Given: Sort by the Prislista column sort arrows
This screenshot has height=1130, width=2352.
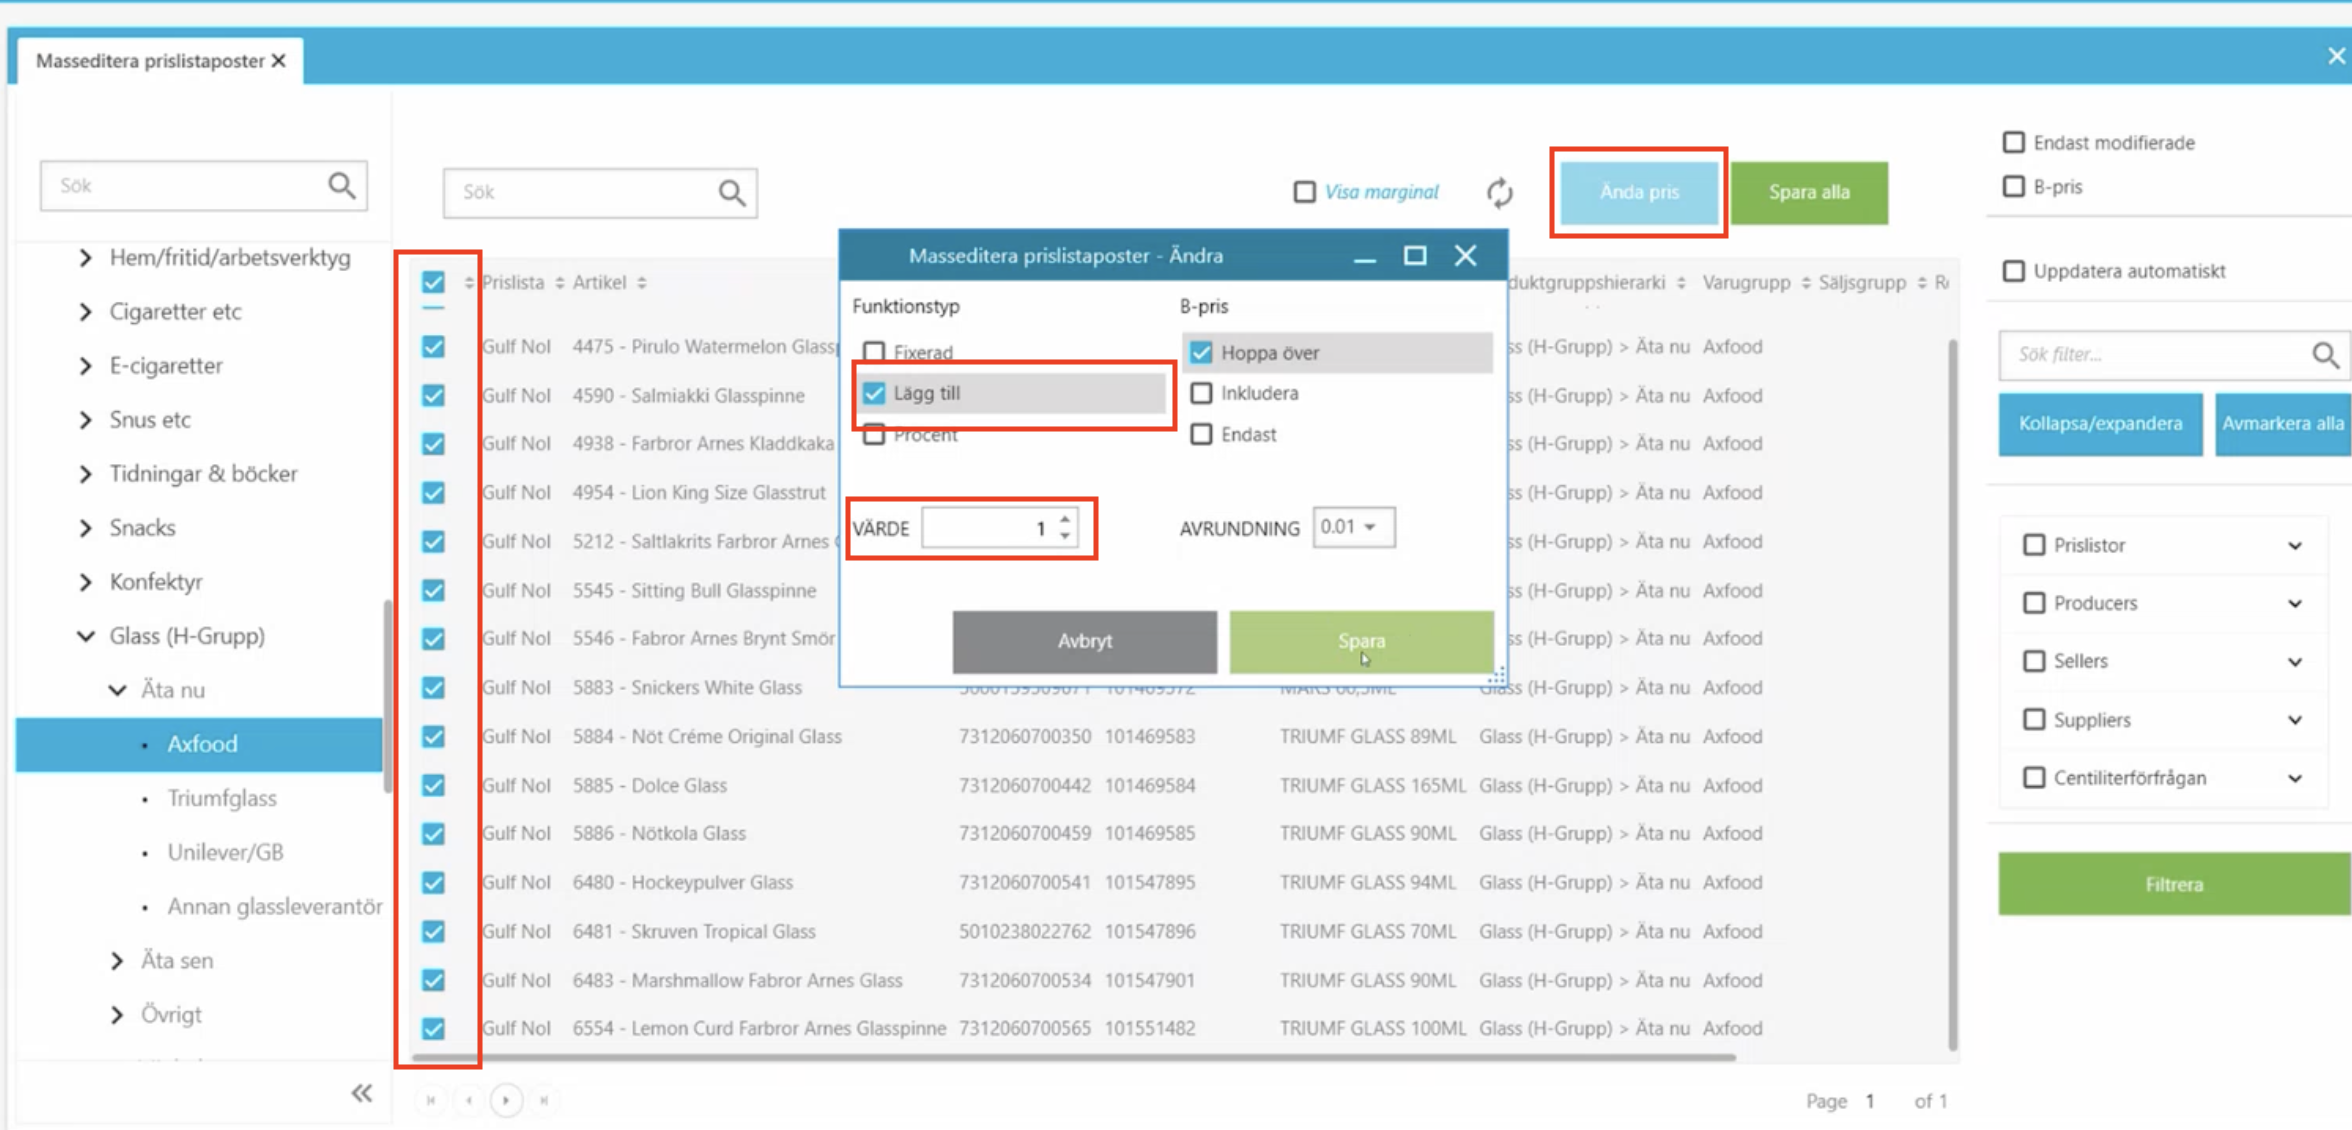Looking at the screenshot, I should 559,283.
